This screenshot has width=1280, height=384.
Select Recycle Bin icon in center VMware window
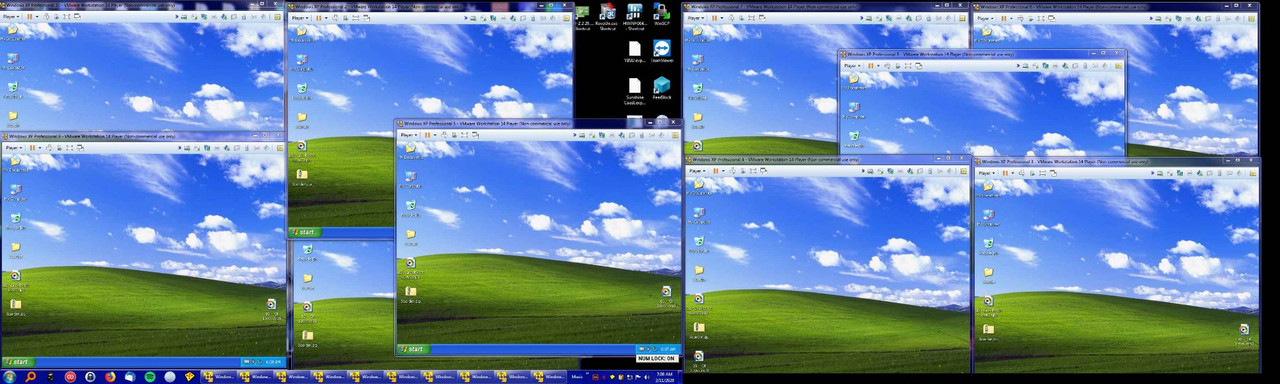coord(410,206)
